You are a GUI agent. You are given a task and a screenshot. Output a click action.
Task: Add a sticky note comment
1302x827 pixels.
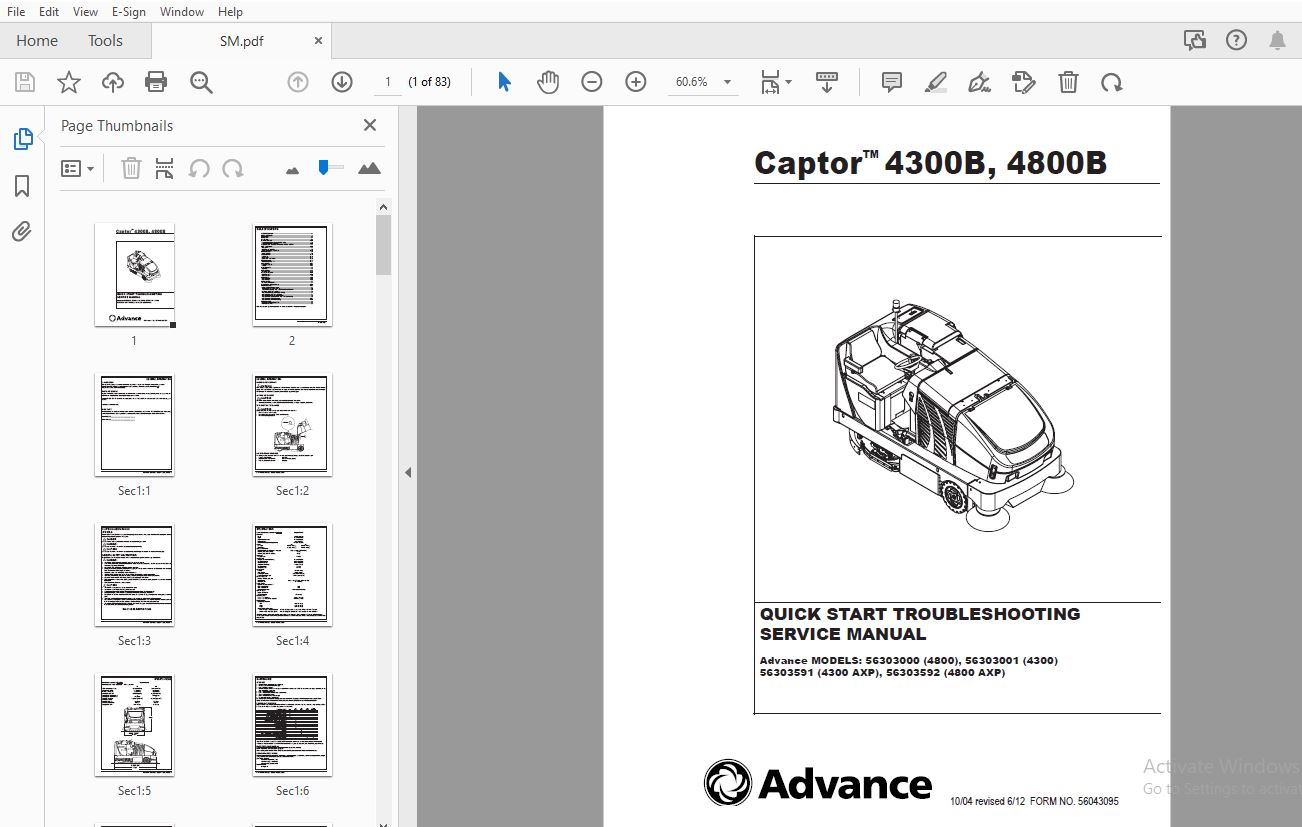892,82
